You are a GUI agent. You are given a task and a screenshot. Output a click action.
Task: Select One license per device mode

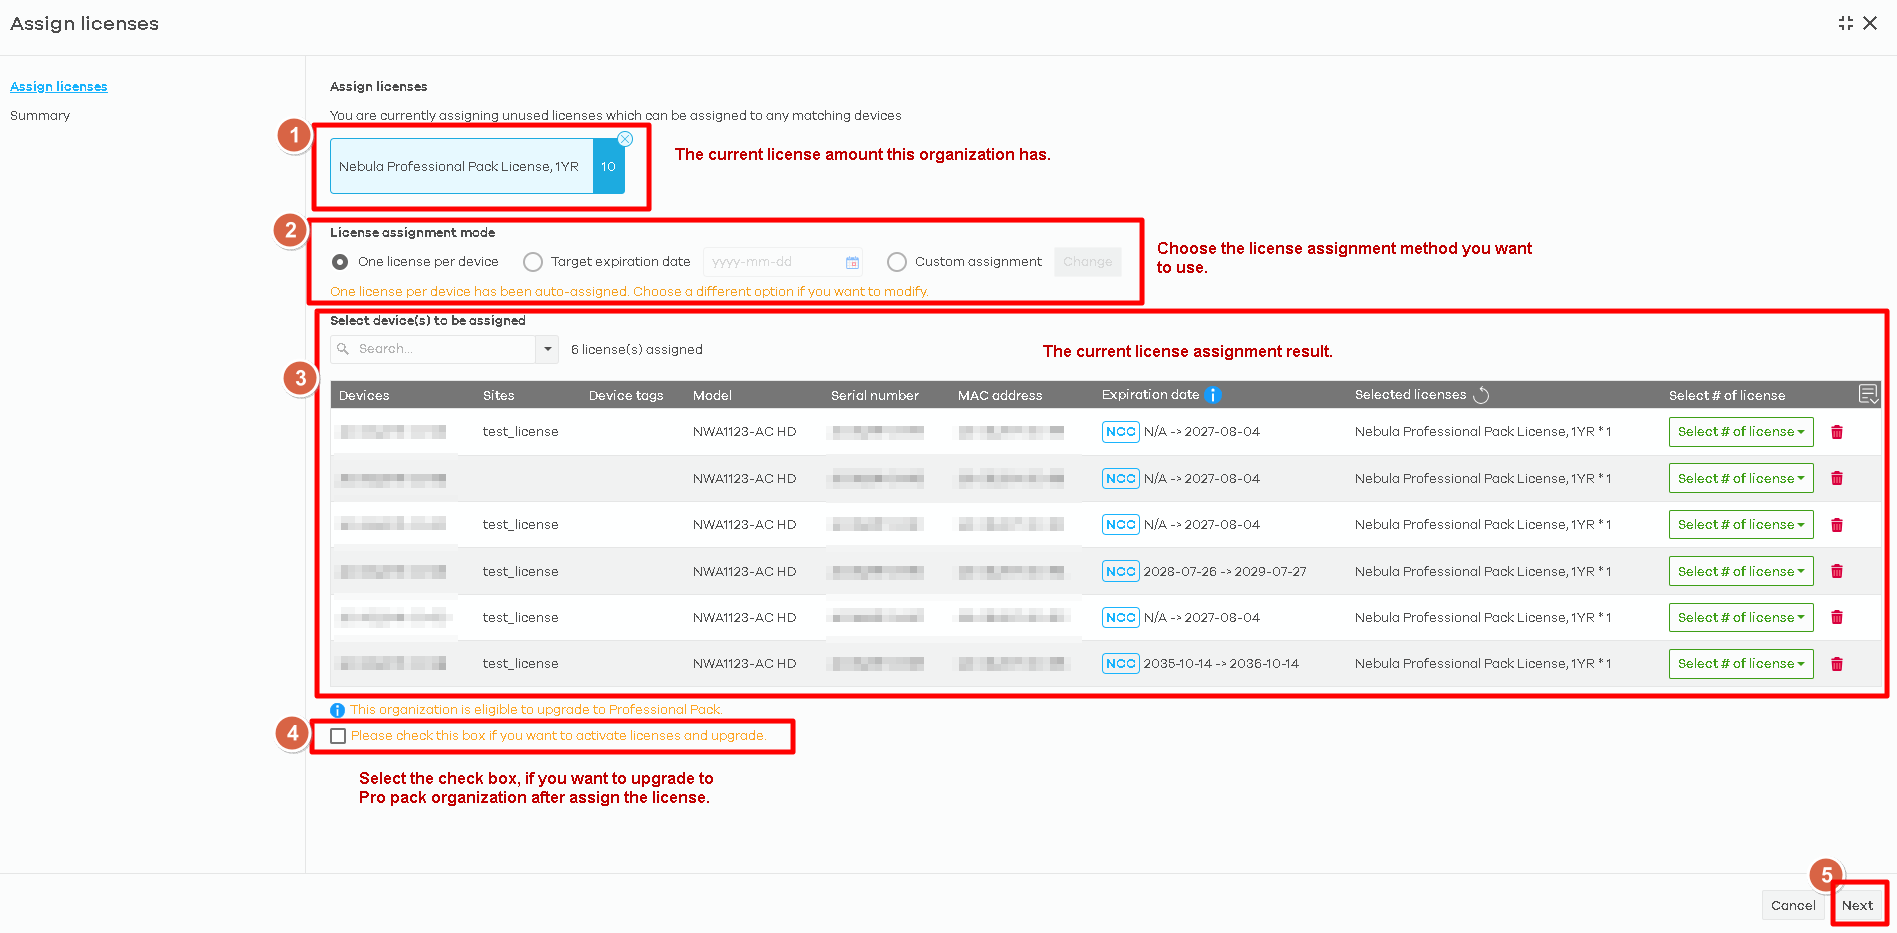tap(340, 262)
